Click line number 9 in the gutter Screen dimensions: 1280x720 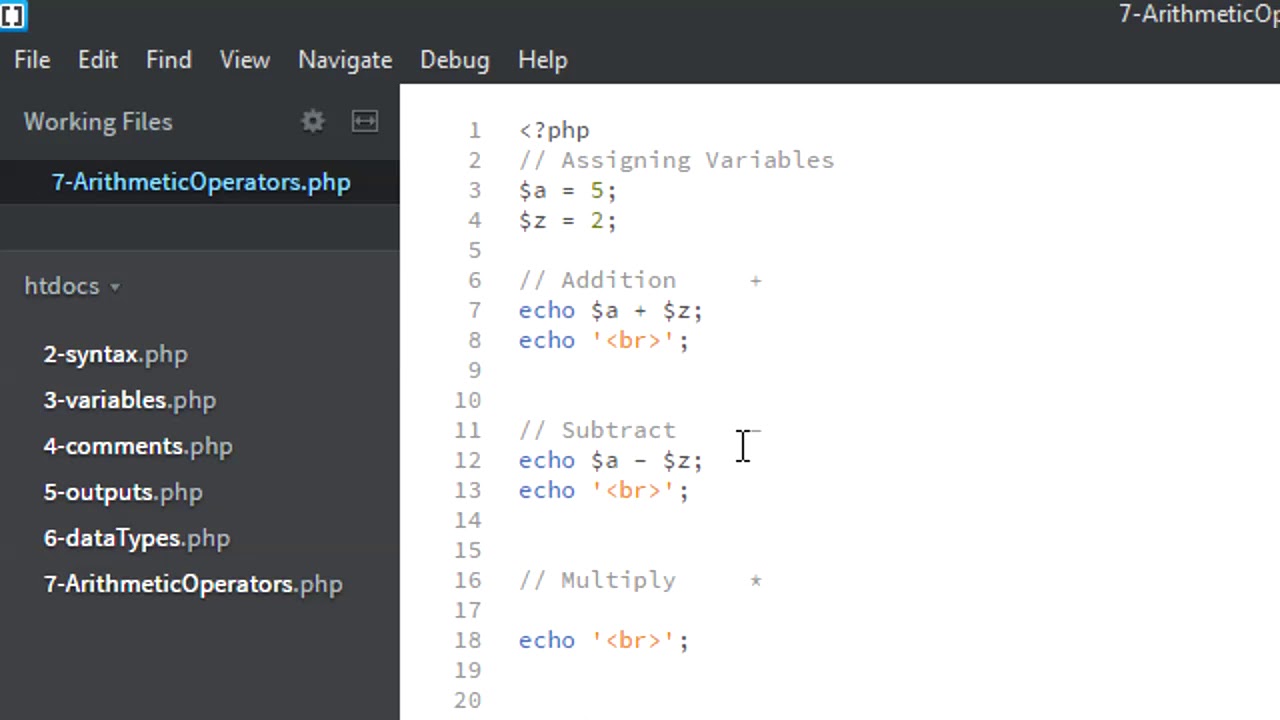475,371
